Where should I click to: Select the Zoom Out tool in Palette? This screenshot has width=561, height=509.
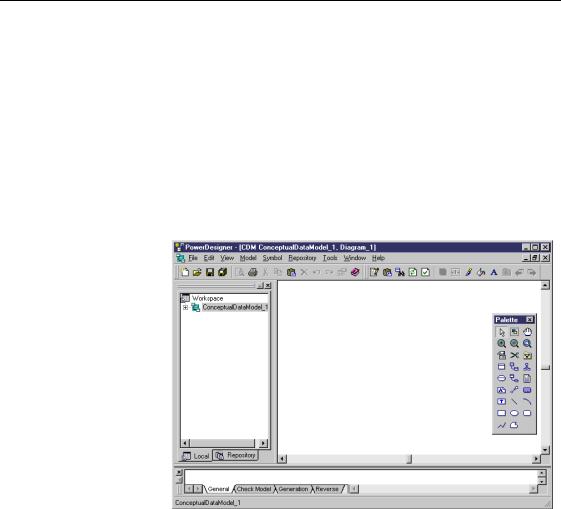click(x=514, y=344)
